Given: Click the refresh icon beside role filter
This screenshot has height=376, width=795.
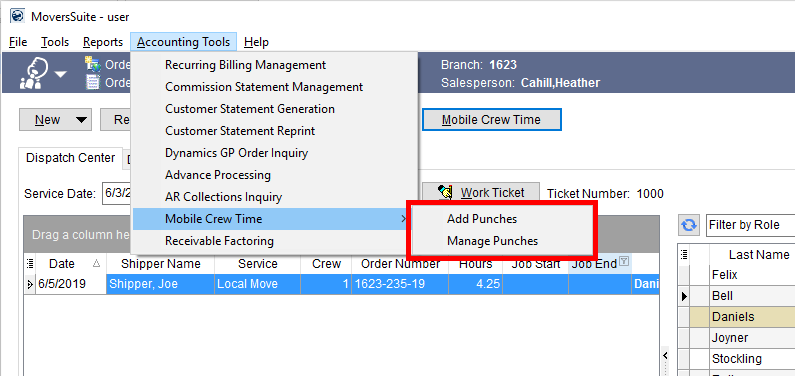Looking at the screenshot, I should tap(689, 225).
